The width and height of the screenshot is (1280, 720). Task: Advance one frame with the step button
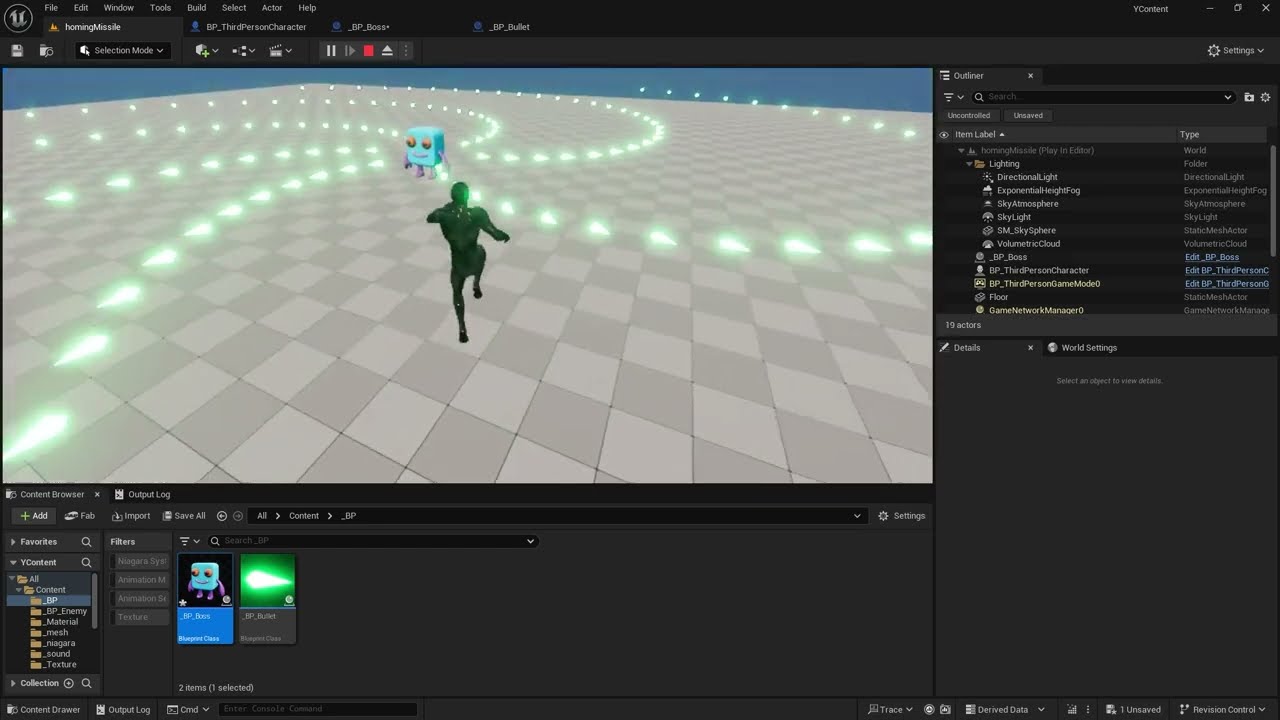click(350, 51)
